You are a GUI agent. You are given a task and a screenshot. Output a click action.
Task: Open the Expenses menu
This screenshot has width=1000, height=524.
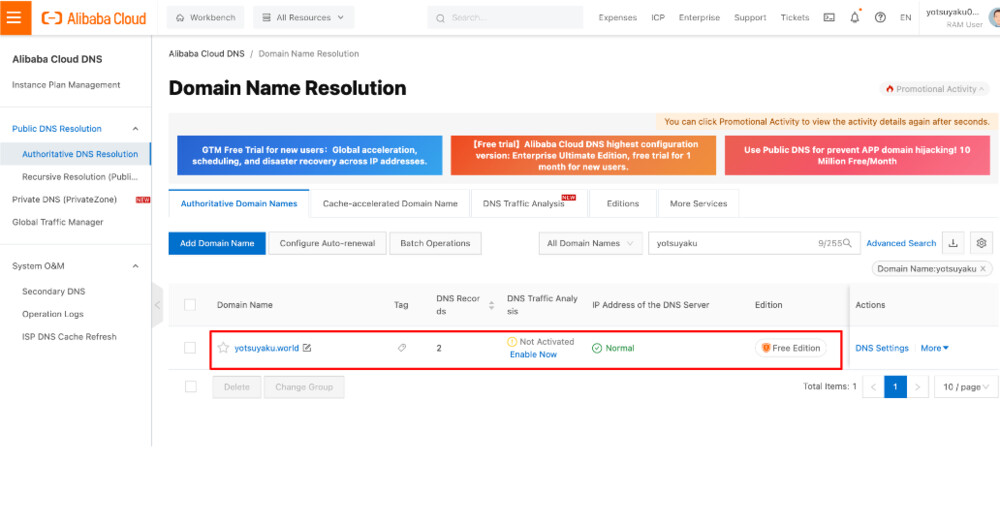tap(617, 18)
